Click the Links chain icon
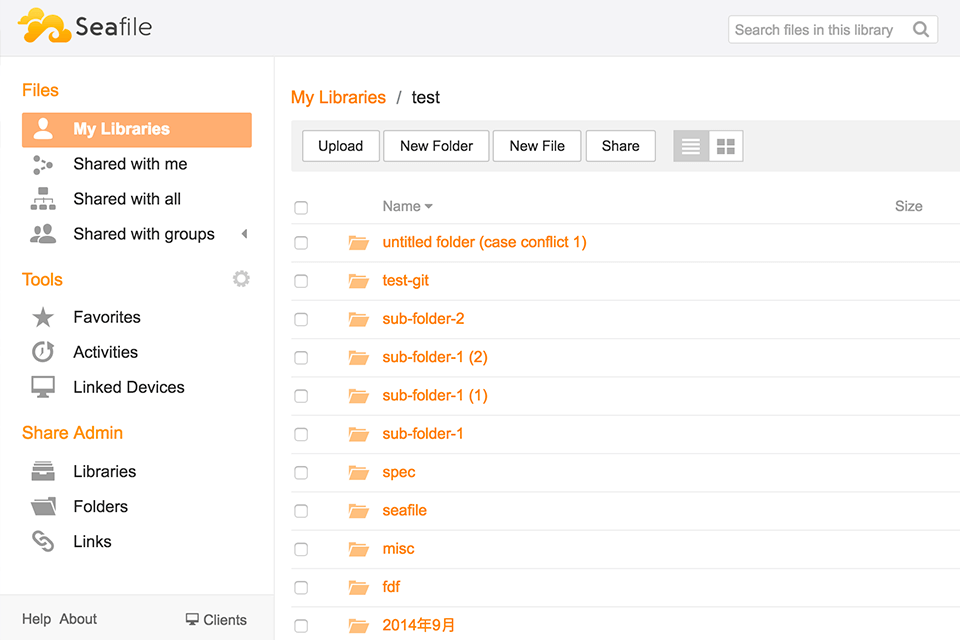The height and width of the screenshot is (640, 960). click(x=42, y=541)
